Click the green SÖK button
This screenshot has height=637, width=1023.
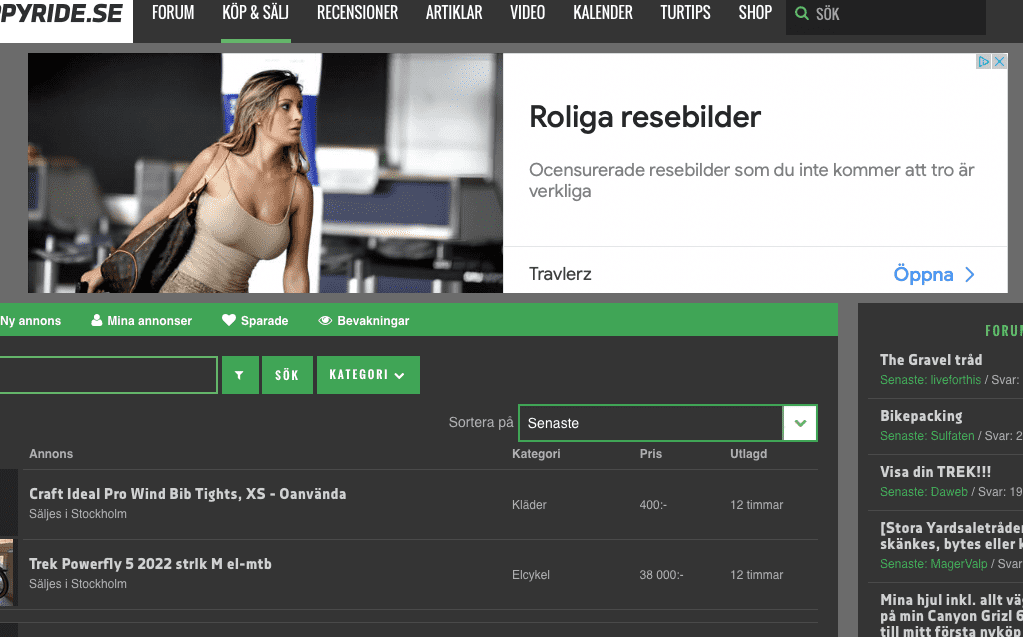tap(287, 375)
